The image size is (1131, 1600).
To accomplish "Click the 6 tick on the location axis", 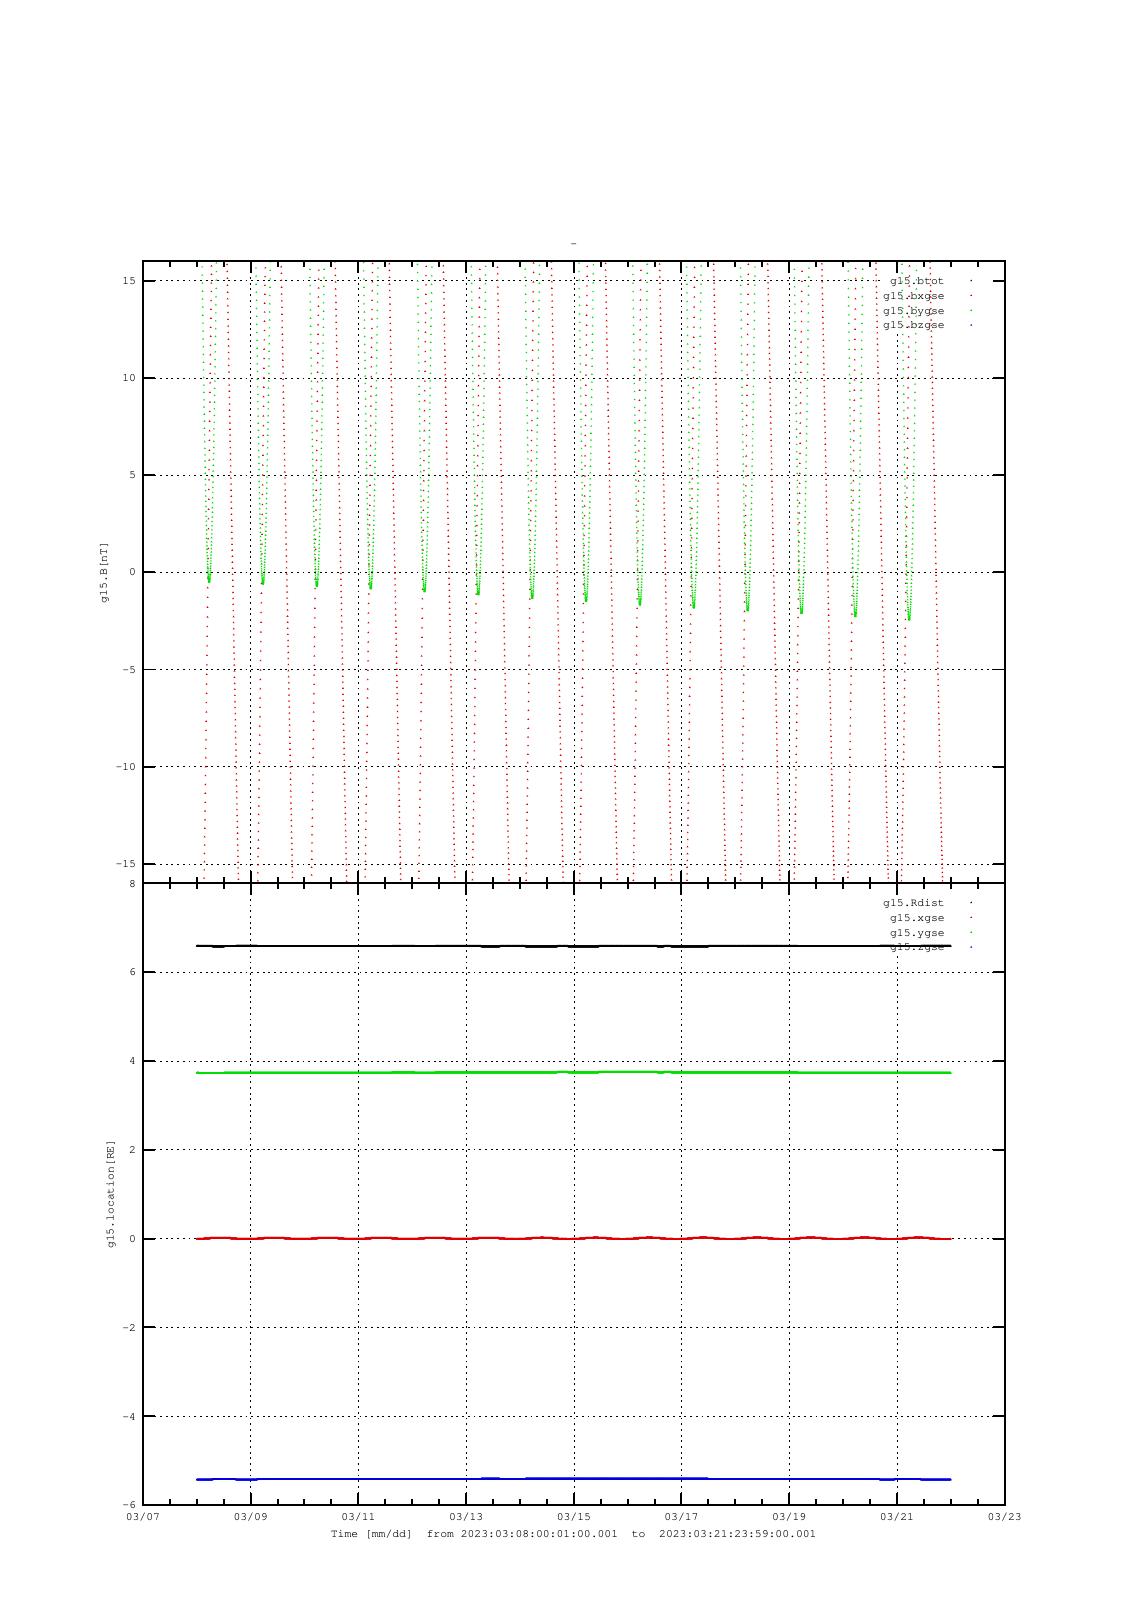I will [132, 972].
